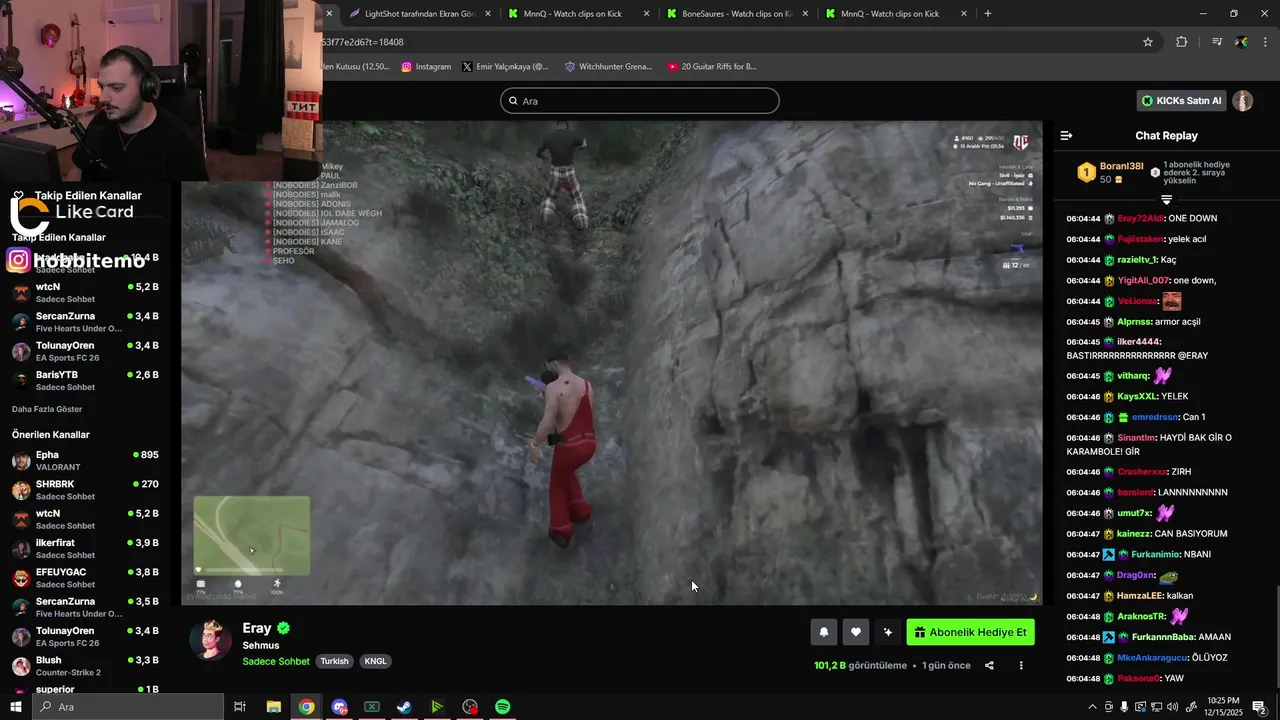Open ilkerfirat recommended channel
1280x720 pixels.
84,548
